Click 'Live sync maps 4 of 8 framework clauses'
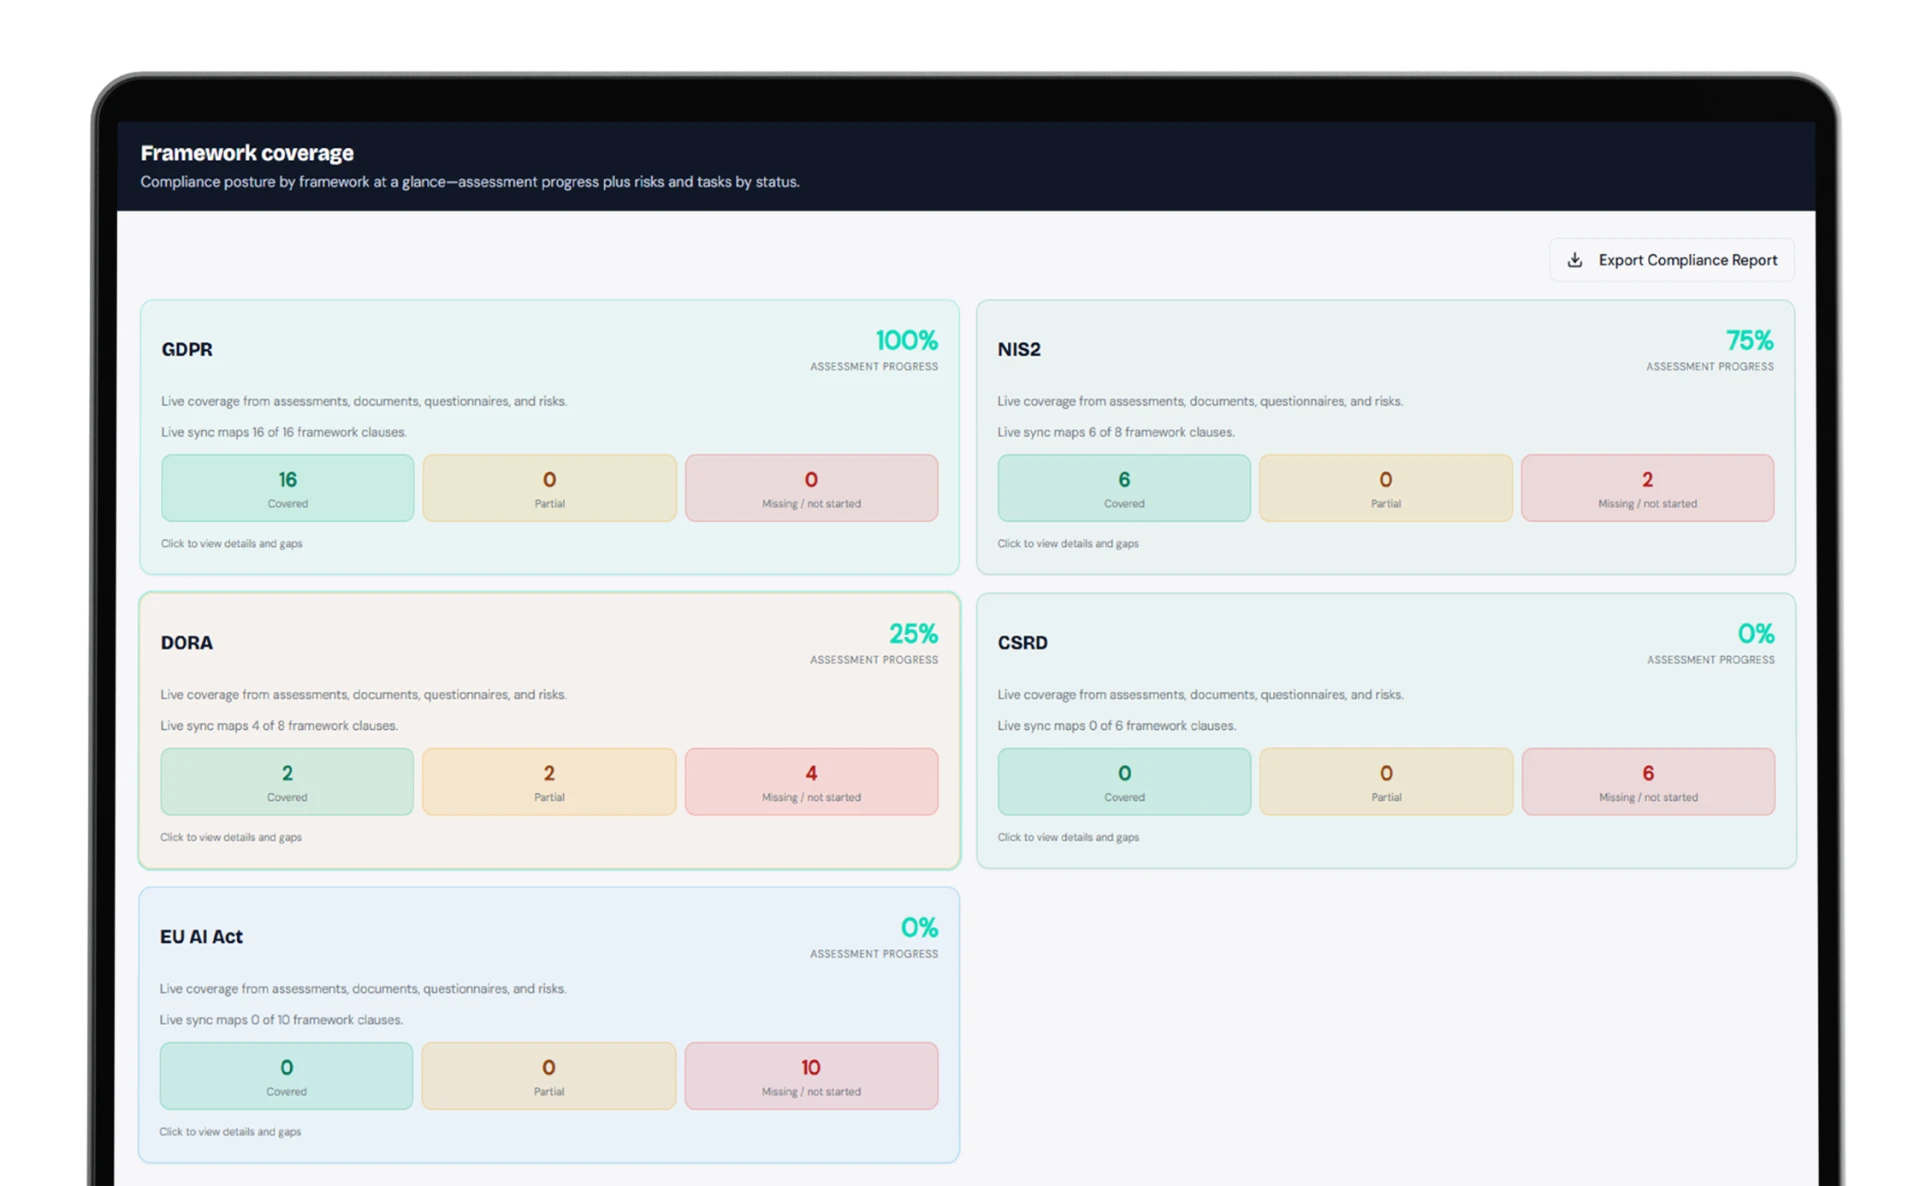This screenshot has width=1920, height=1186. (279, 725)
